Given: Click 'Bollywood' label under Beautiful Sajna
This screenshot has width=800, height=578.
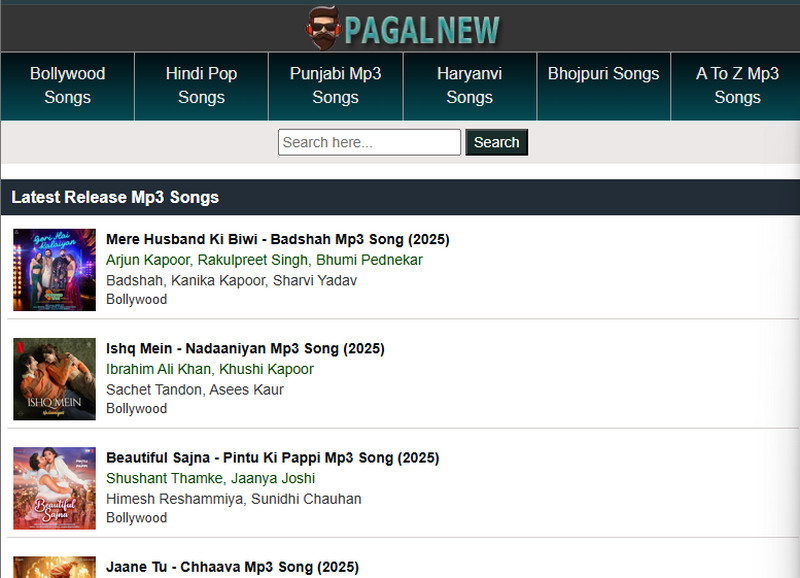Looking at the screenshot, I should pos(136,518).
